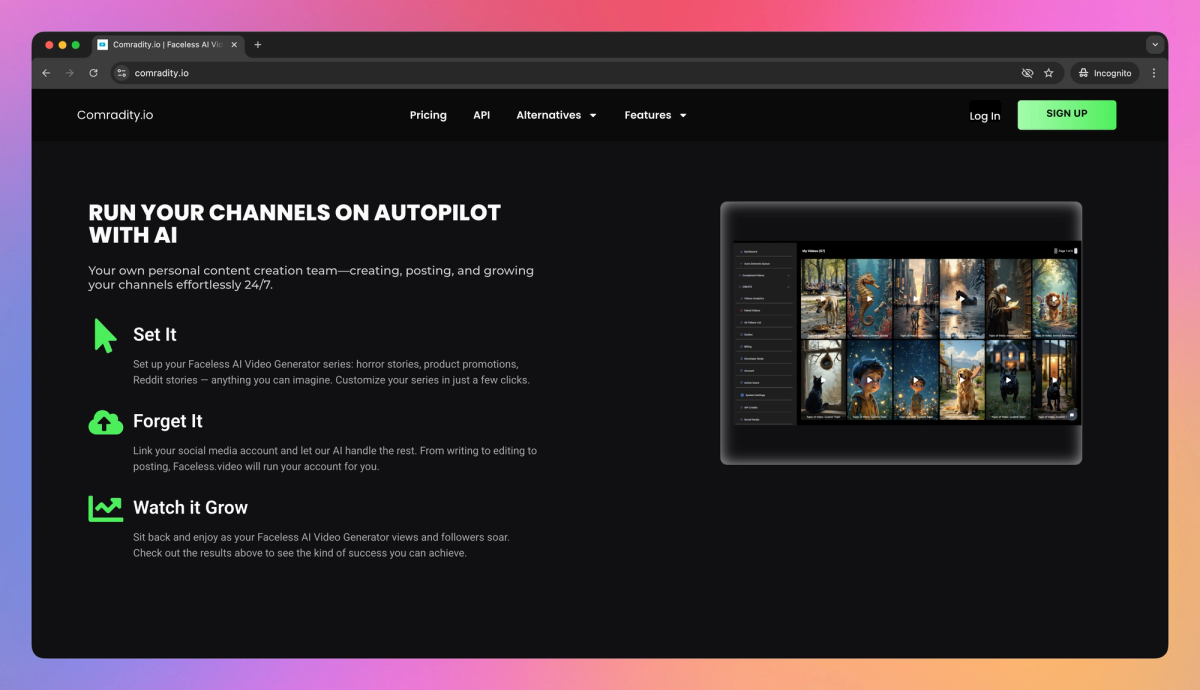Go back using the browser back arrow
This screenshot has height=690, width=1200.
coord(46,73)
